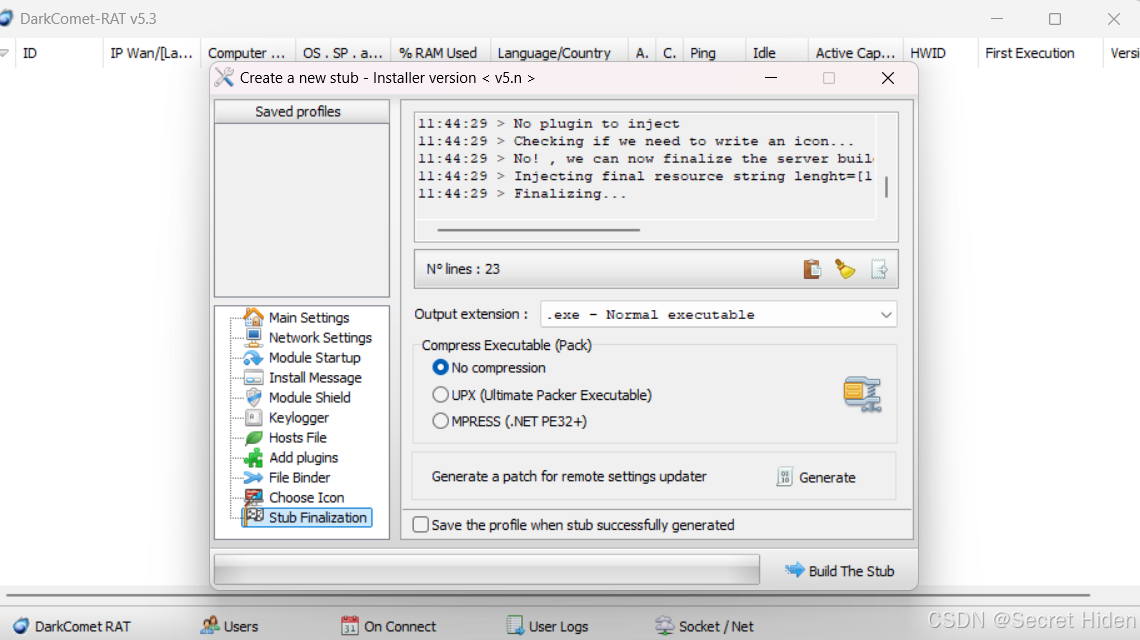Switch to the Users tab
The width and height of the screenshot is (1140, 640).
[x=230, y=626]
